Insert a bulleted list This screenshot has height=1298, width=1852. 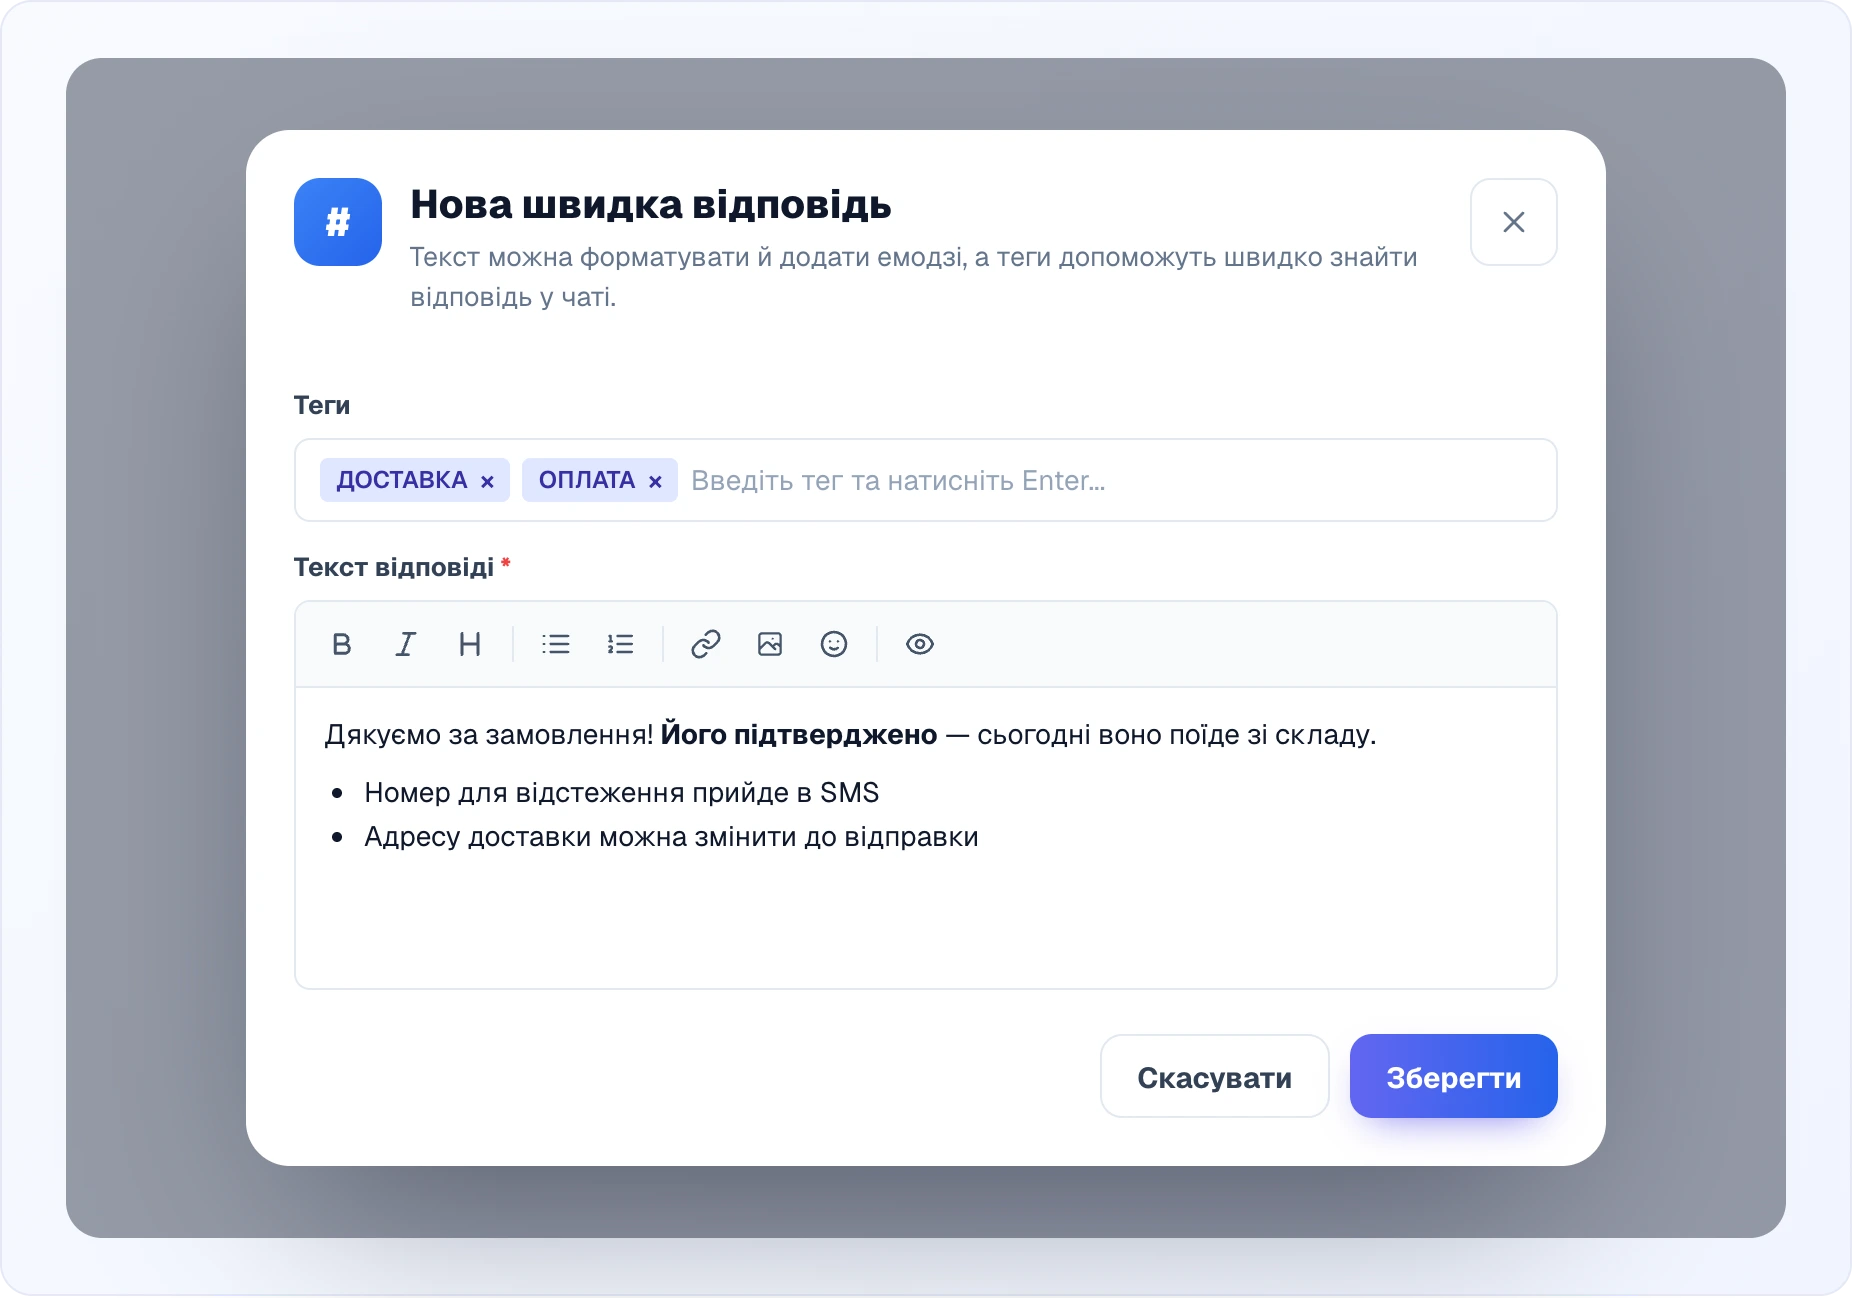(x=556, y=644)
